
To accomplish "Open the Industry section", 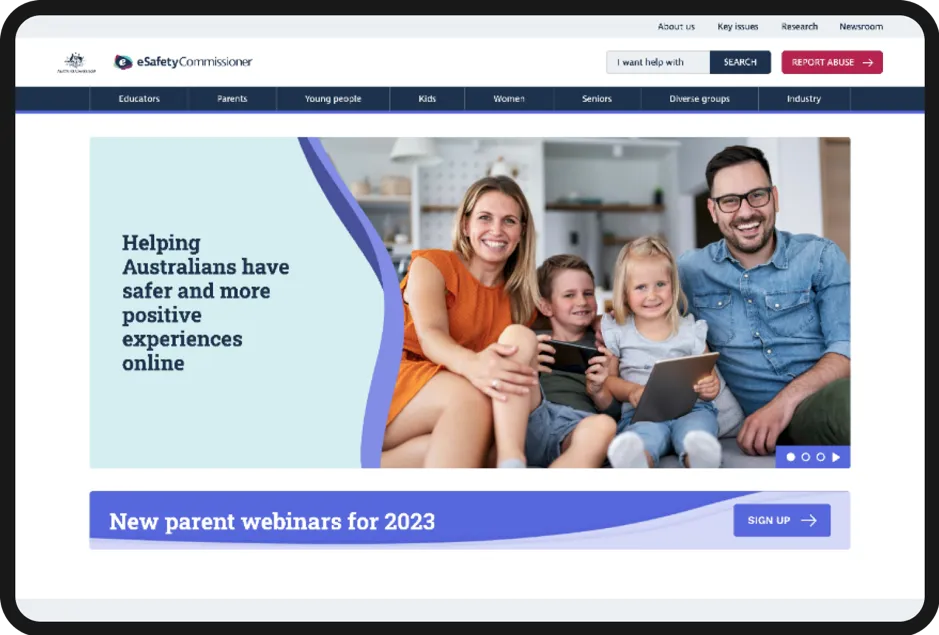I will point(803,99).
